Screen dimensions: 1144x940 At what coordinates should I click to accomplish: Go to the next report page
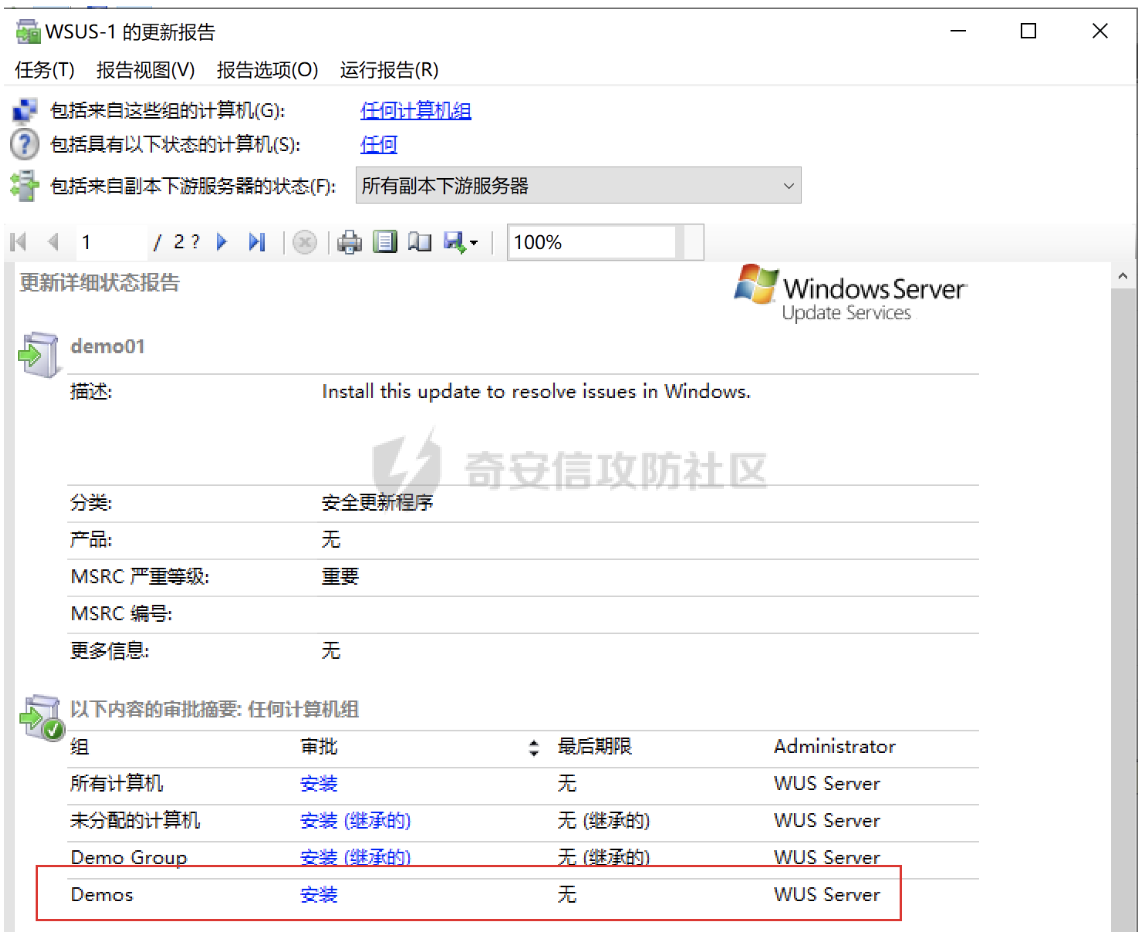[223, 242]
